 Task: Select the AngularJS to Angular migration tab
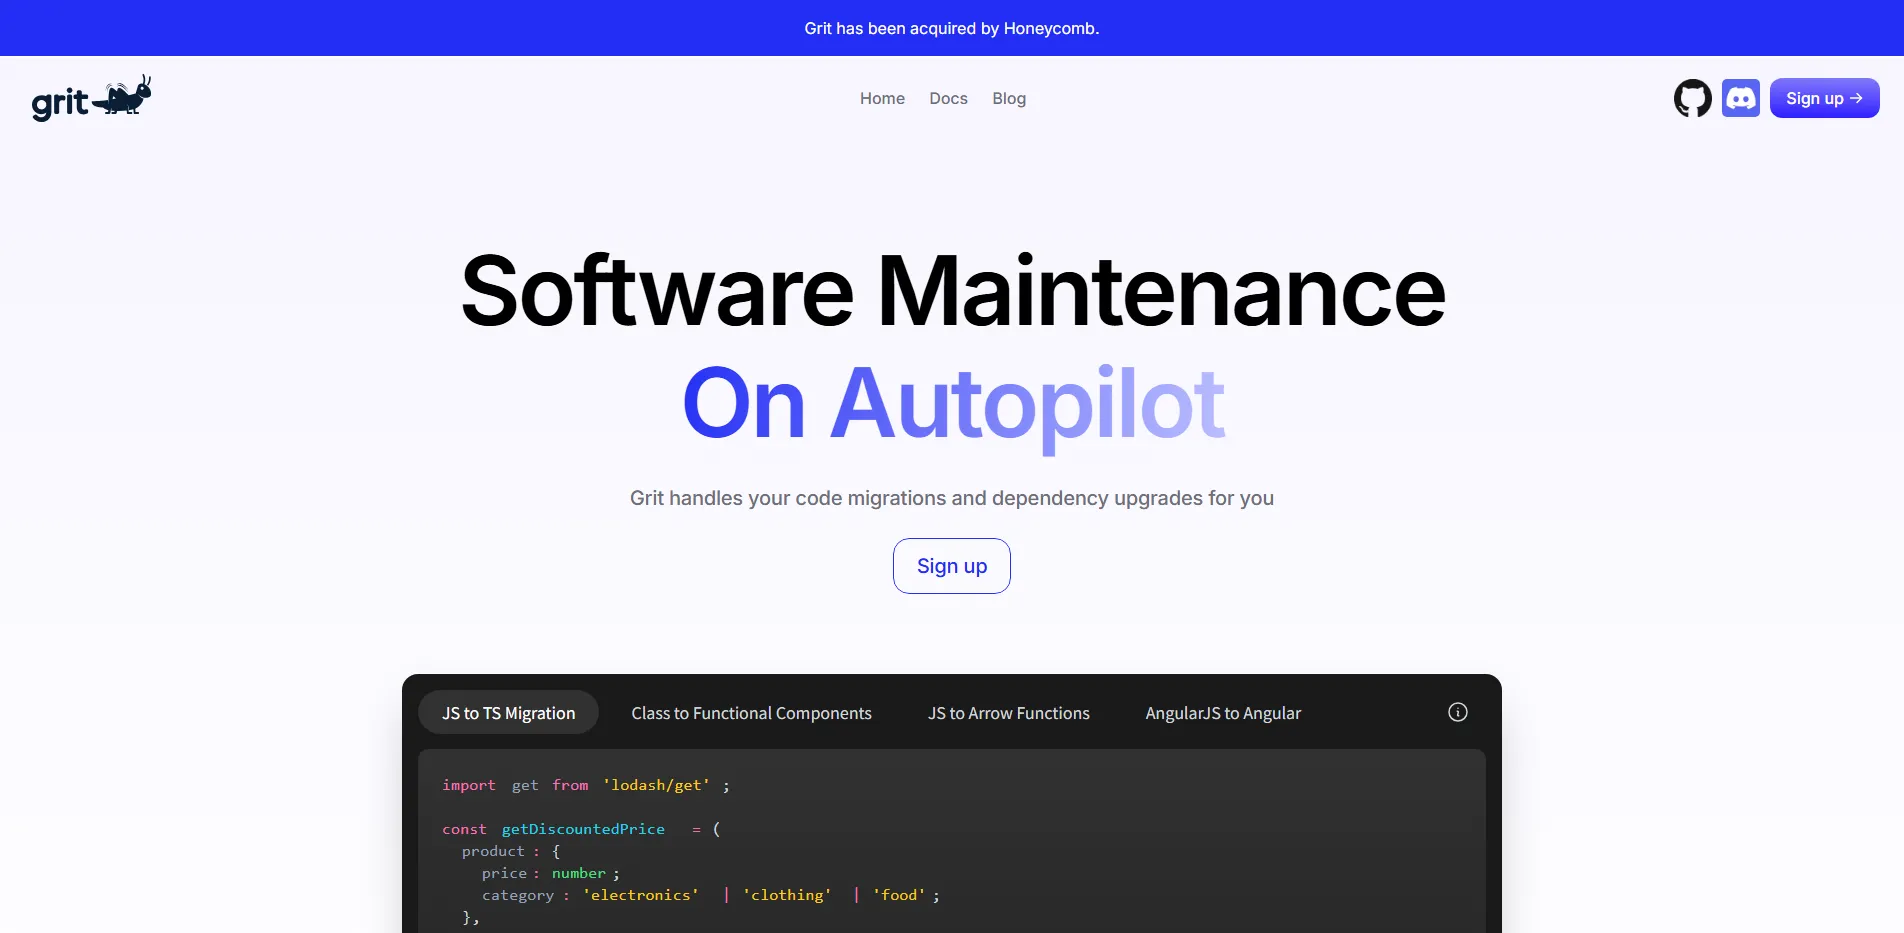pyautogui.click(x=1223, y=712)
